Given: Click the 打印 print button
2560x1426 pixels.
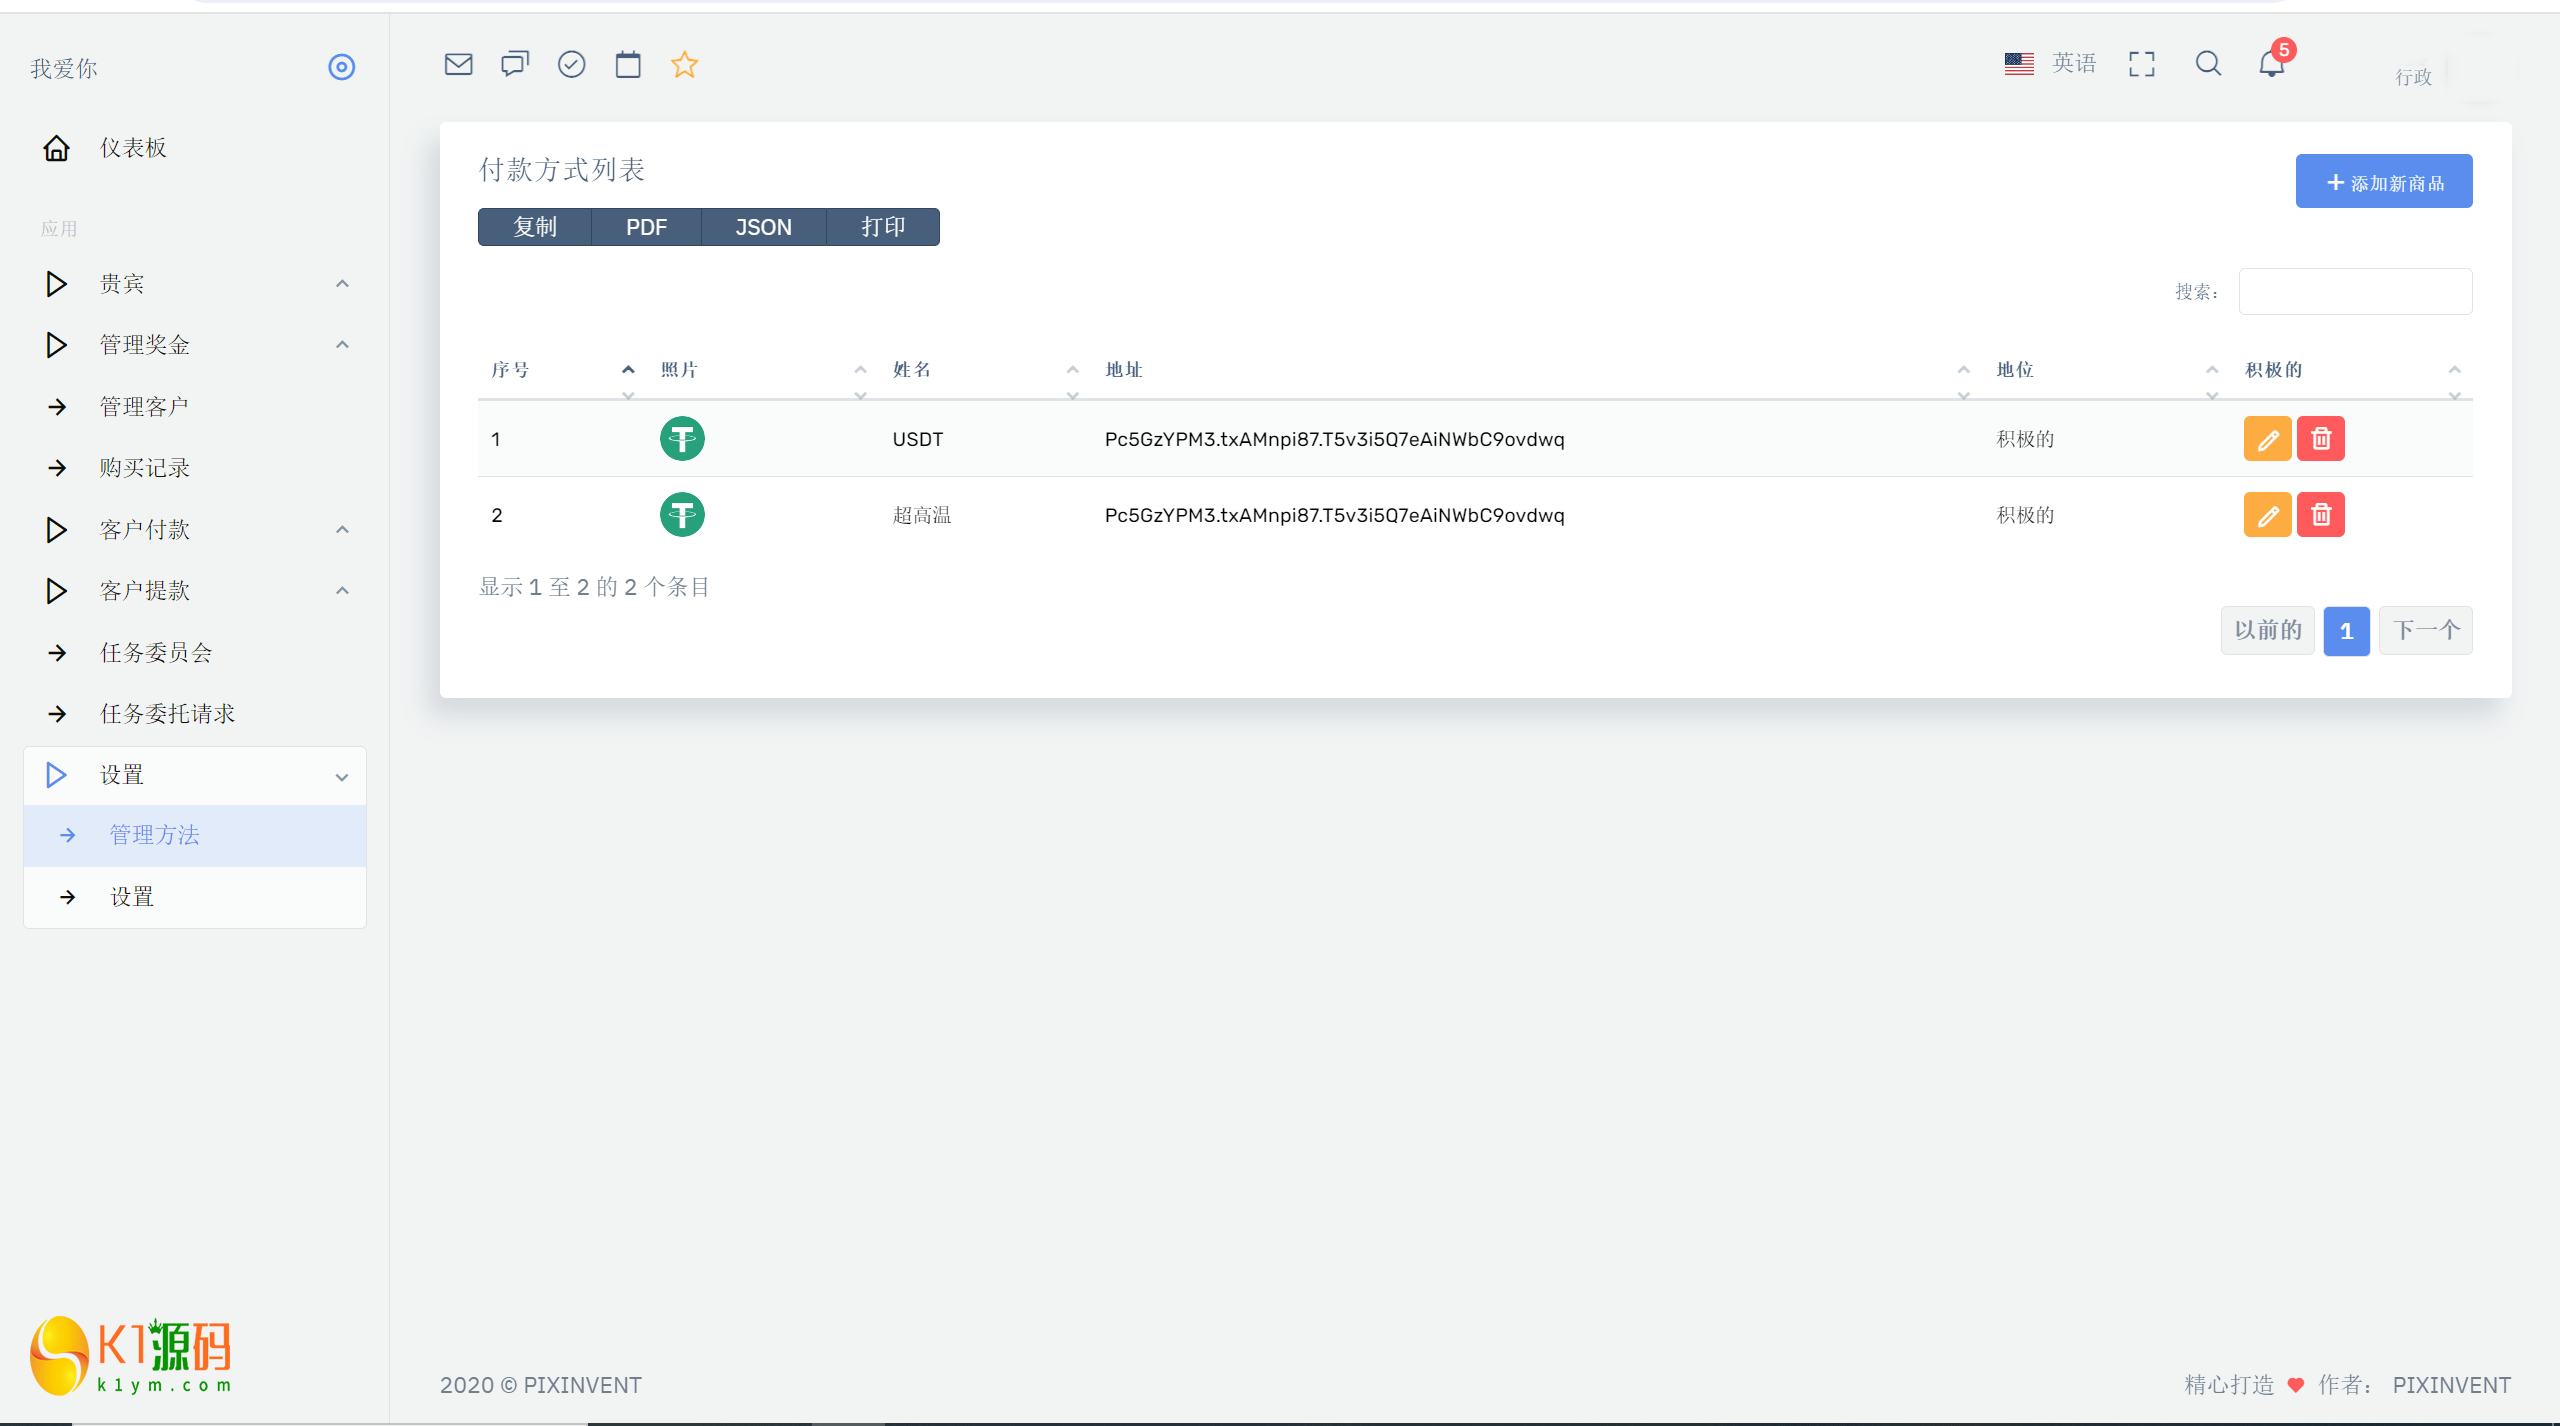Looking at the screenshot, I should tap(883, 227).
